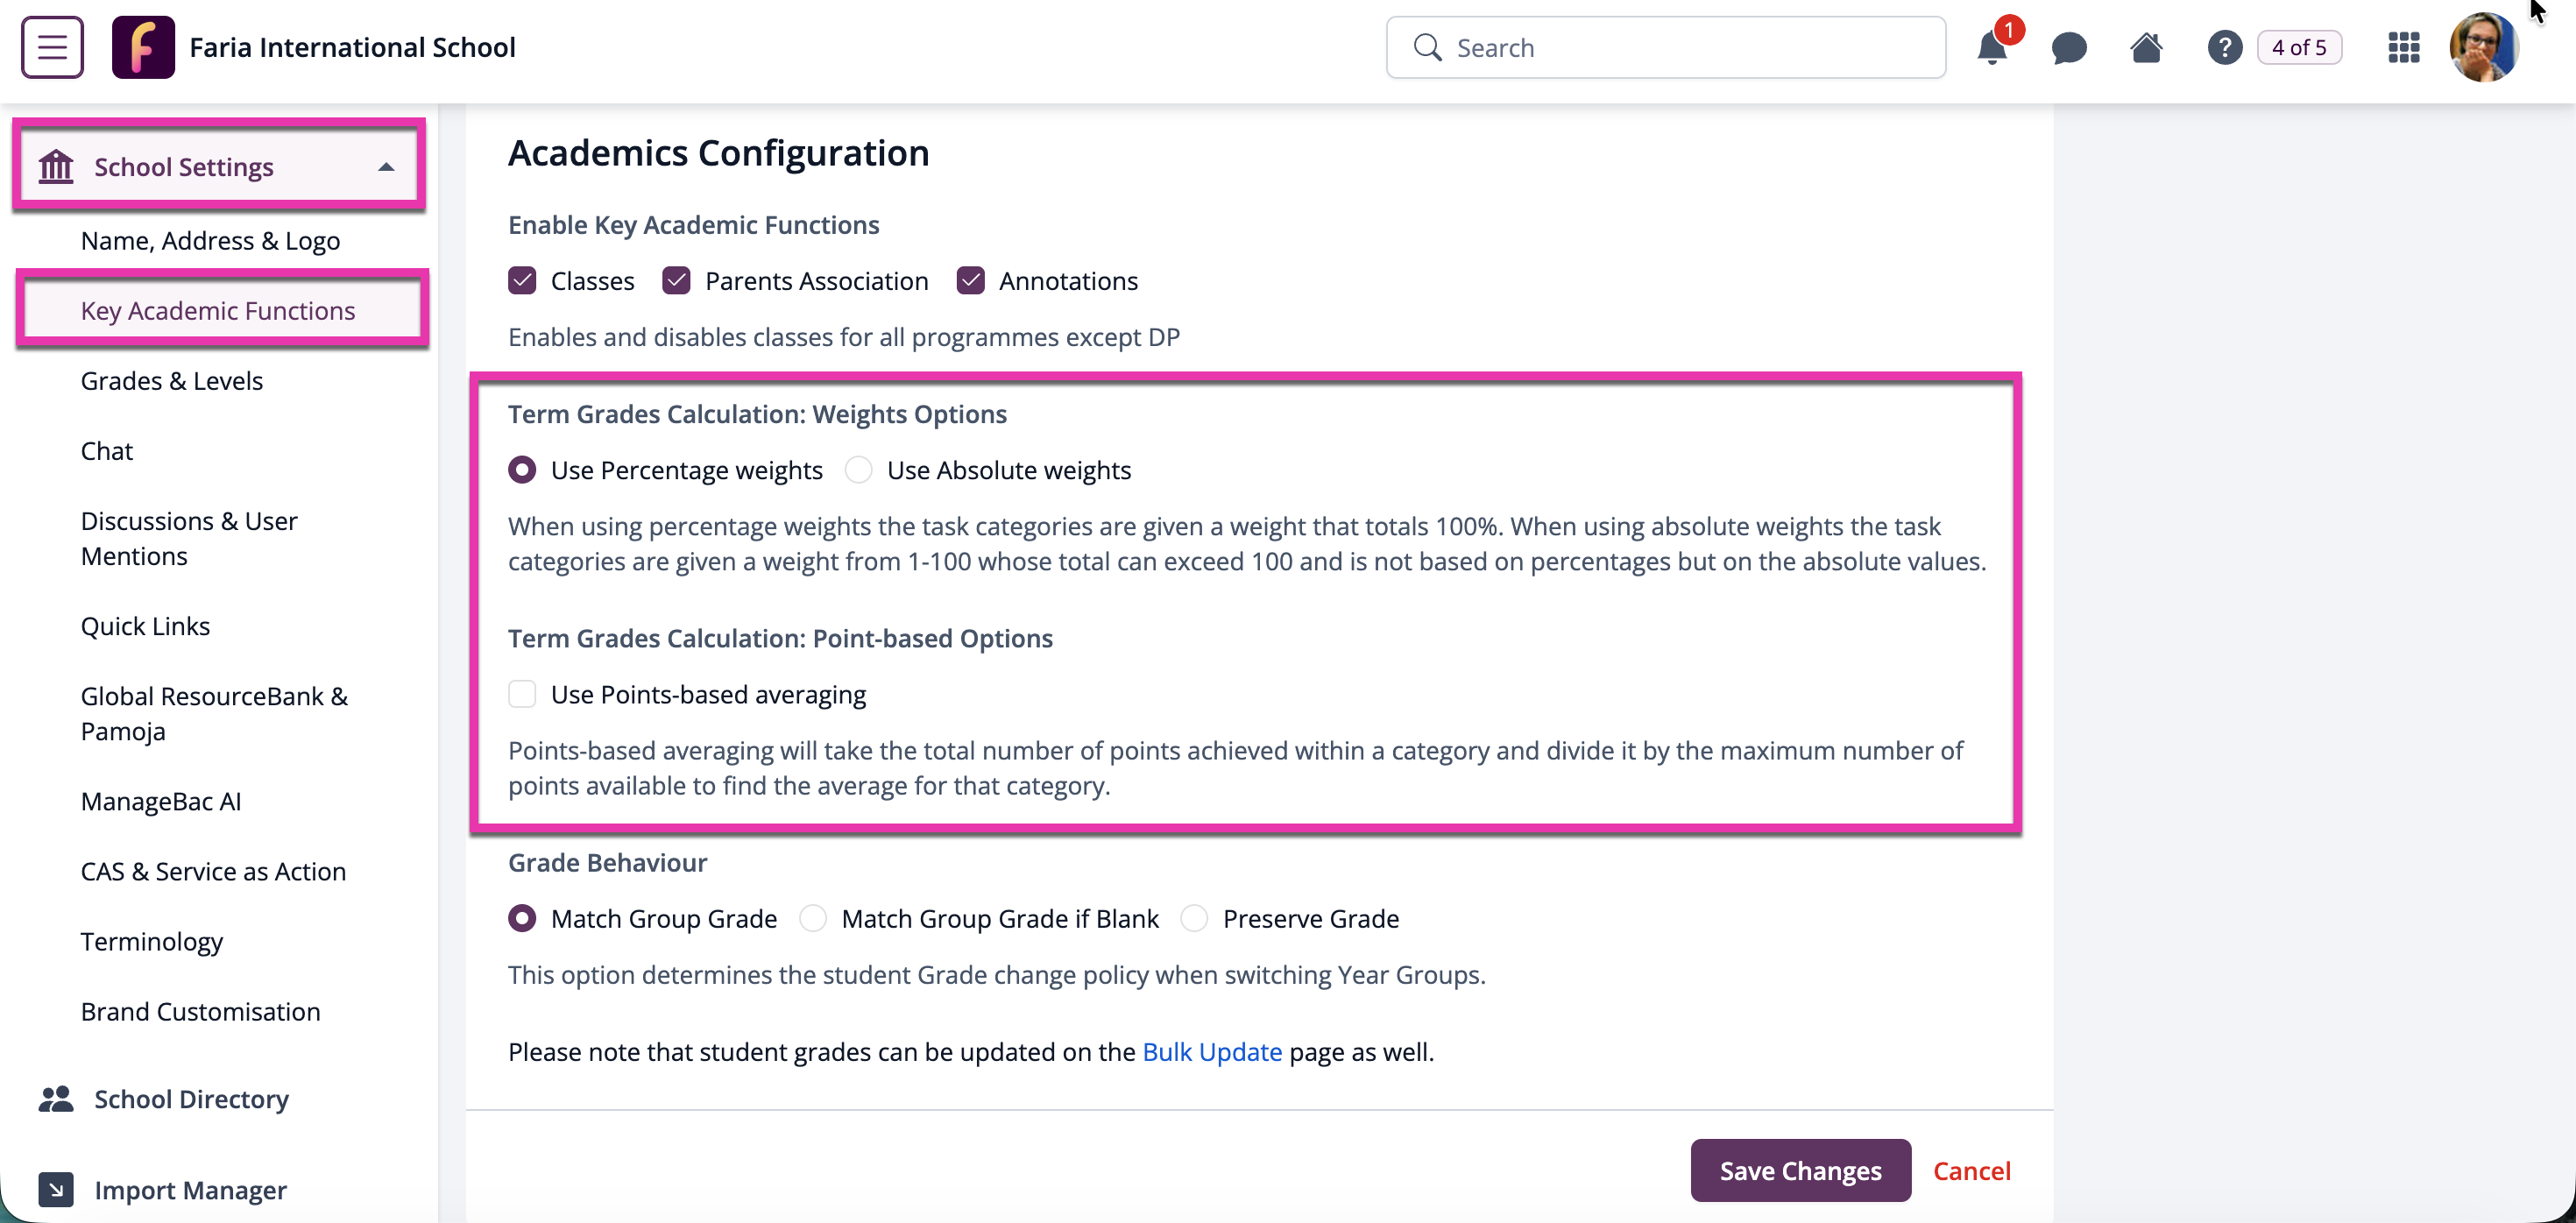Click the user profile avatar
The height and width of the screenshot is (1223, 2576).
click(x=2483, y=47)
